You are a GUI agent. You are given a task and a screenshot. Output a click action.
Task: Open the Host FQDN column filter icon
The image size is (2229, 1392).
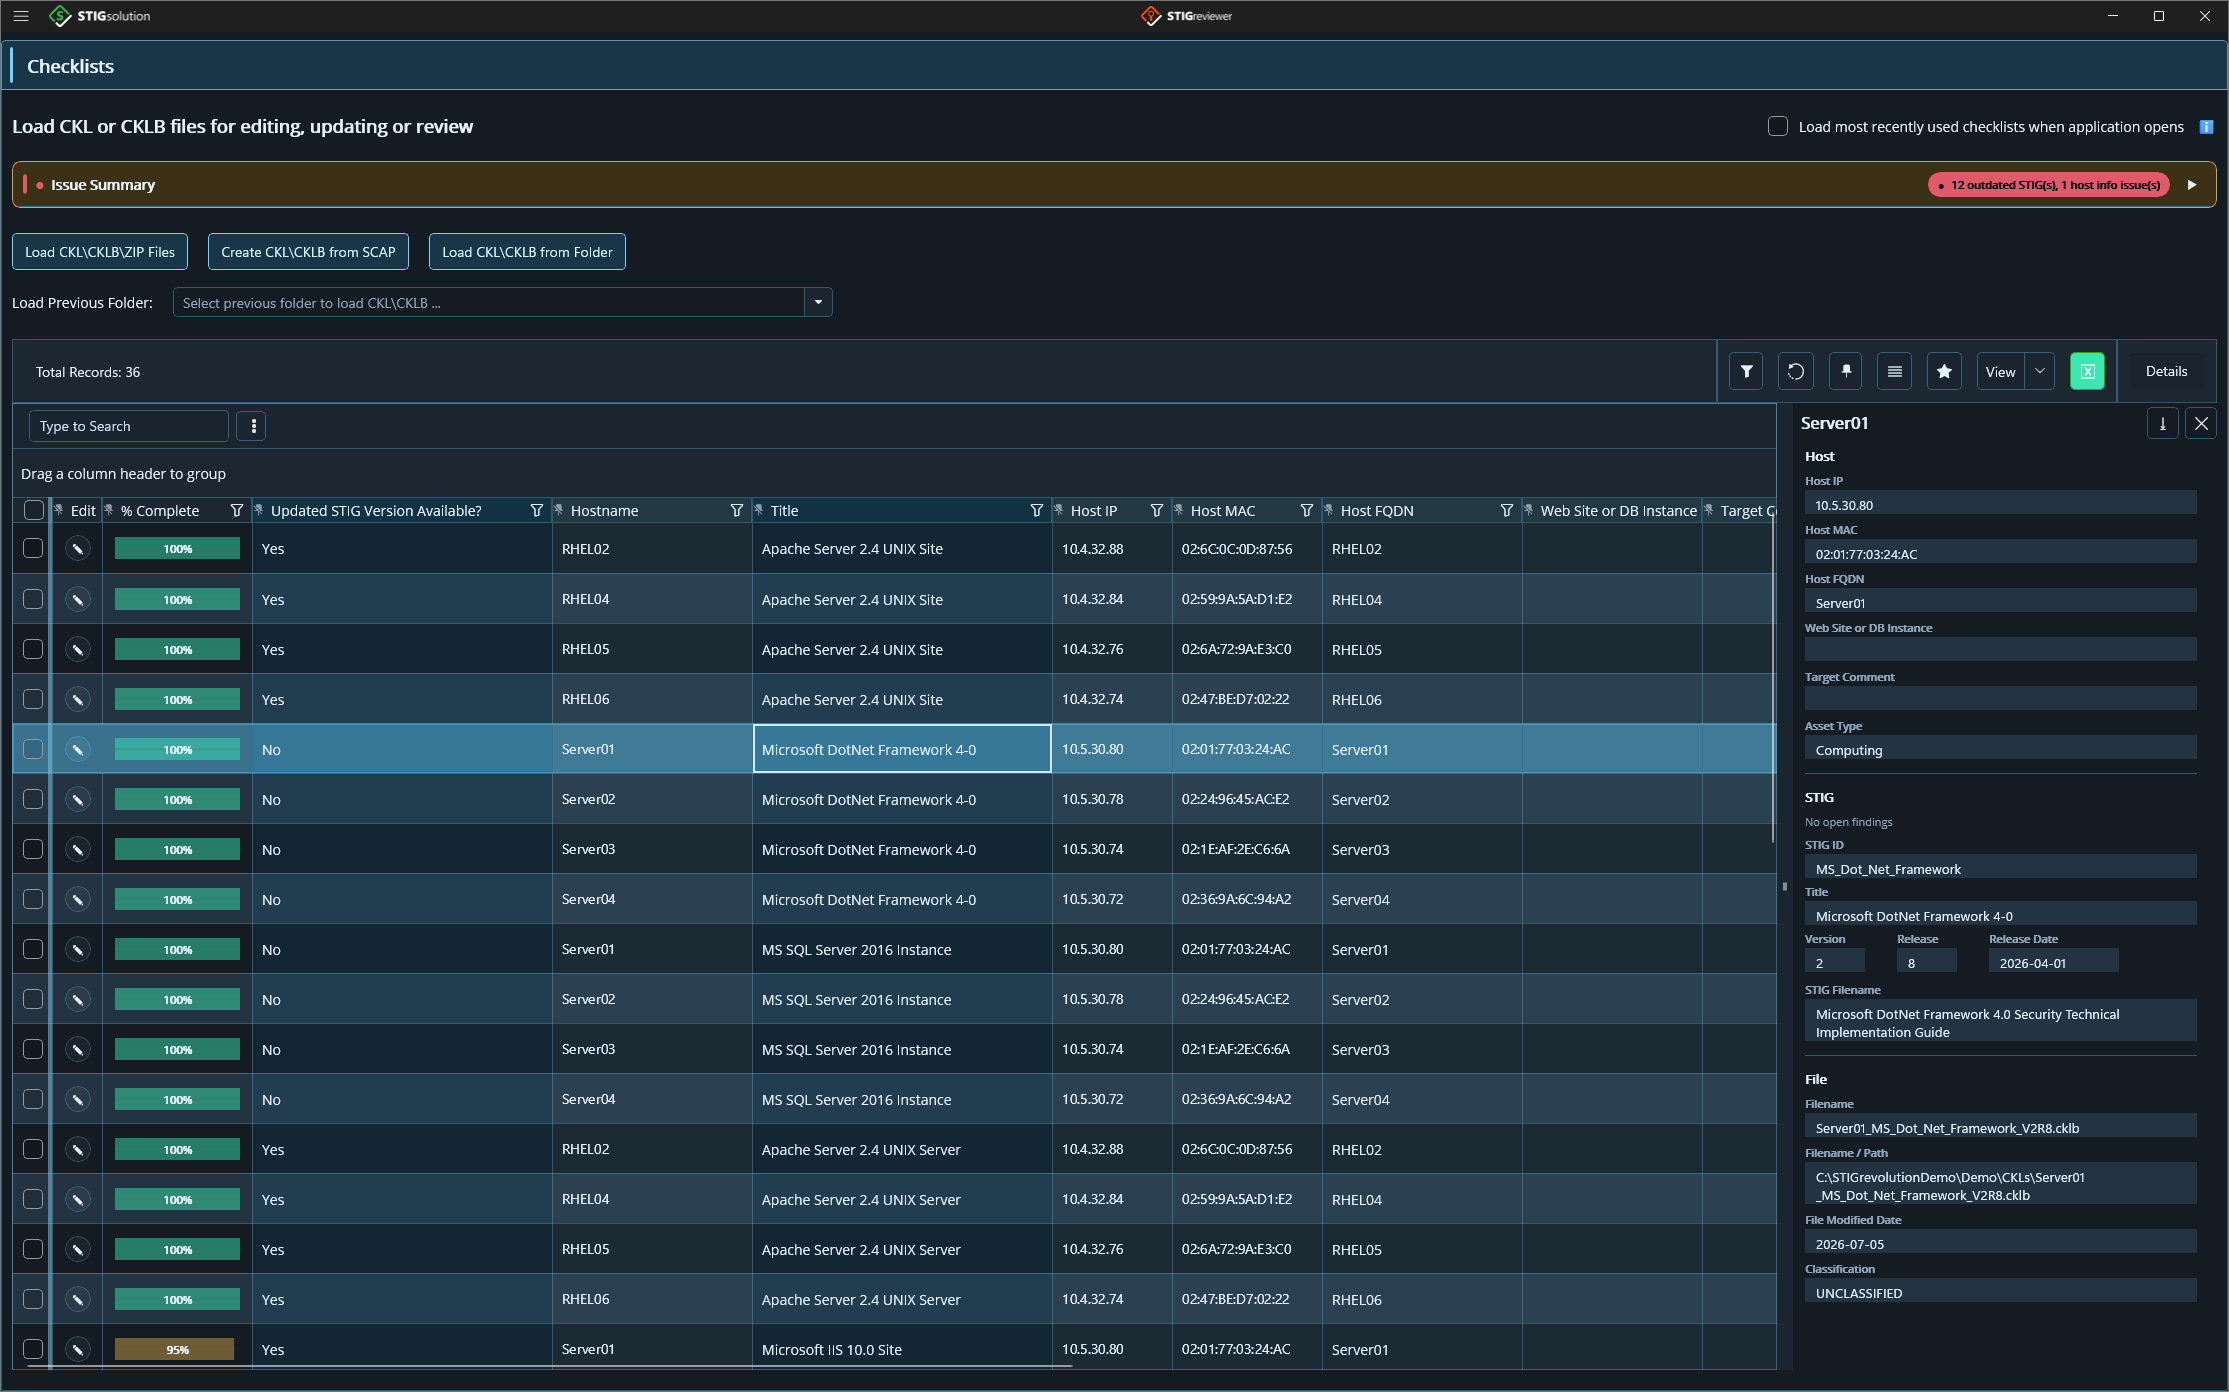coord(1507,510)
